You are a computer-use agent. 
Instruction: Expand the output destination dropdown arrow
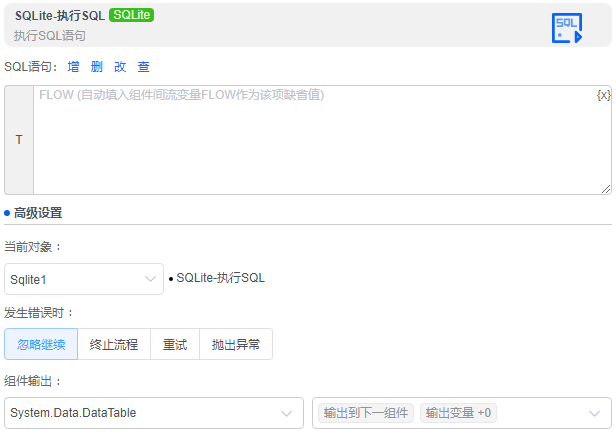click(x=594, y=413)
